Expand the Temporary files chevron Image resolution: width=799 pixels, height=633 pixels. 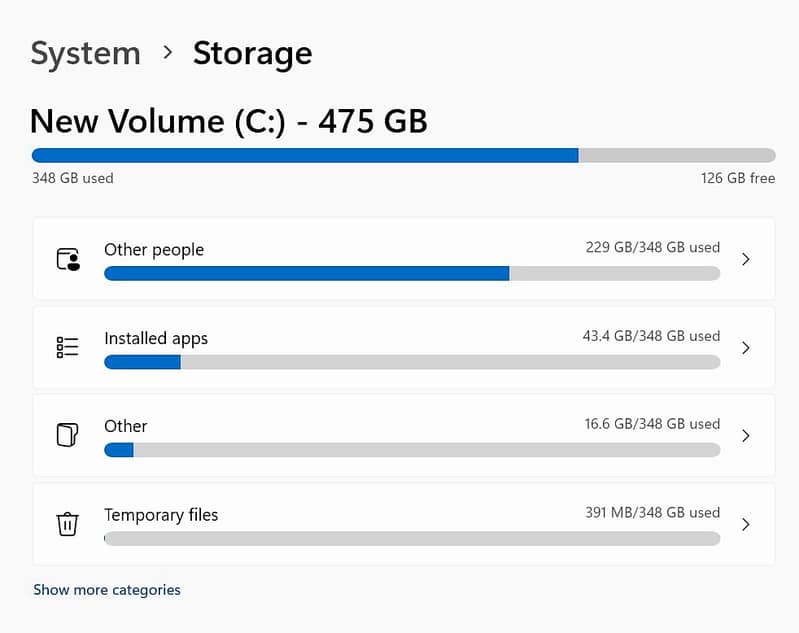tap(746, 524)
